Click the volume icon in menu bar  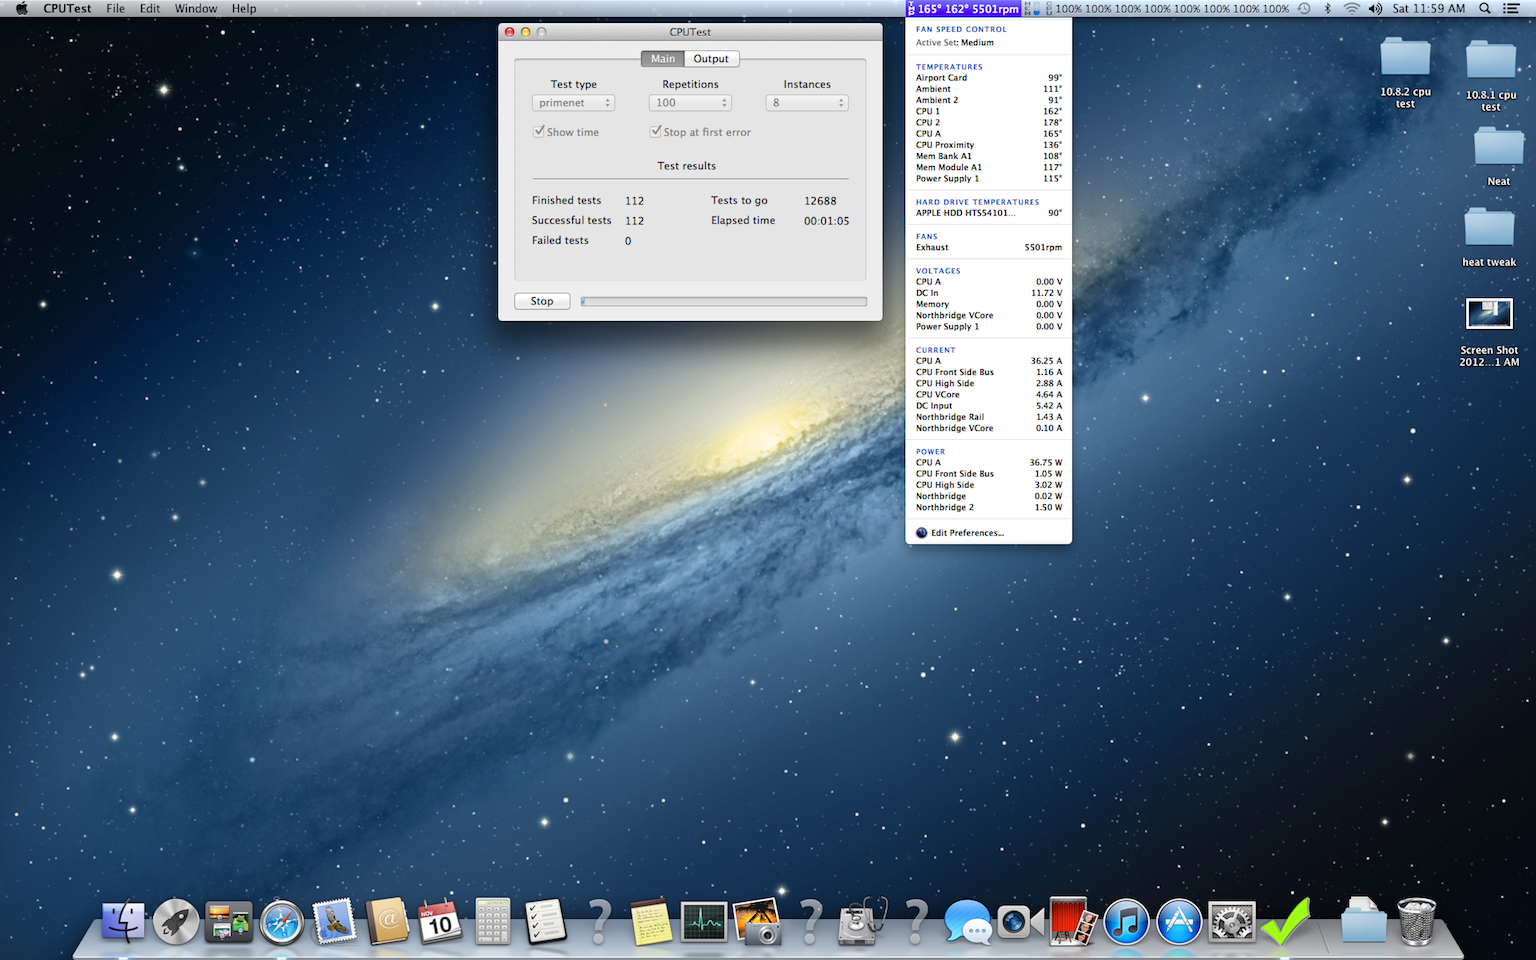pos(1375,9)
